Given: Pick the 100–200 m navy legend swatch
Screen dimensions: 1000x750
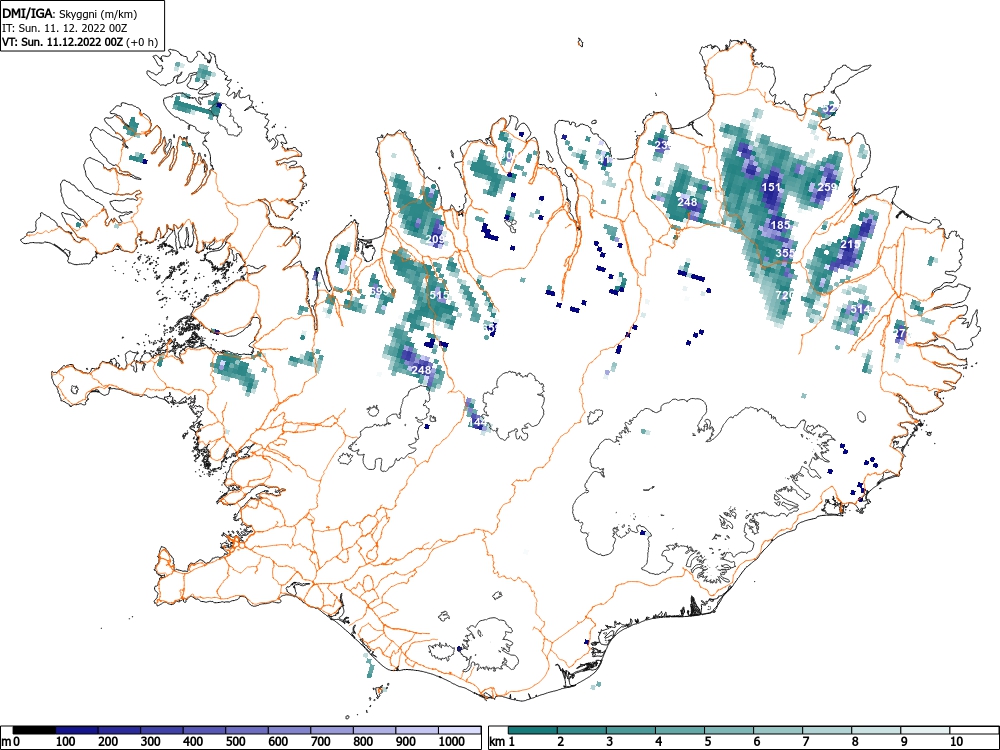Looking at the screenshot, I should (77, 730).
